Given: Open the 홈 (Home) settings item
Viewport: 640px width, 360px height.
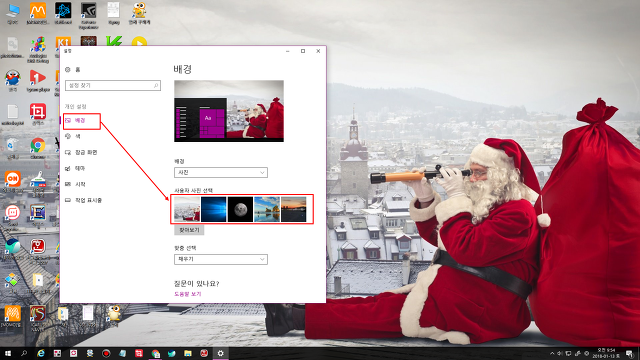Looking at the screenshot, I should [x=73, y=70].
